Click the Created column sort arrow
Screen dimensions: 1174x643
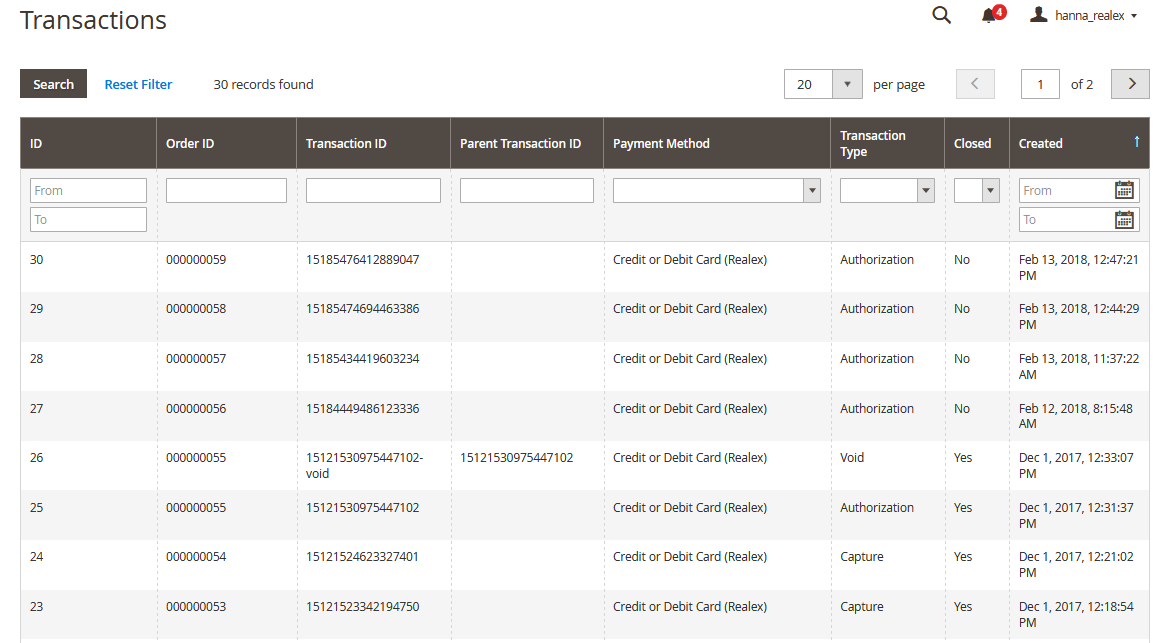pos(1136,142)
